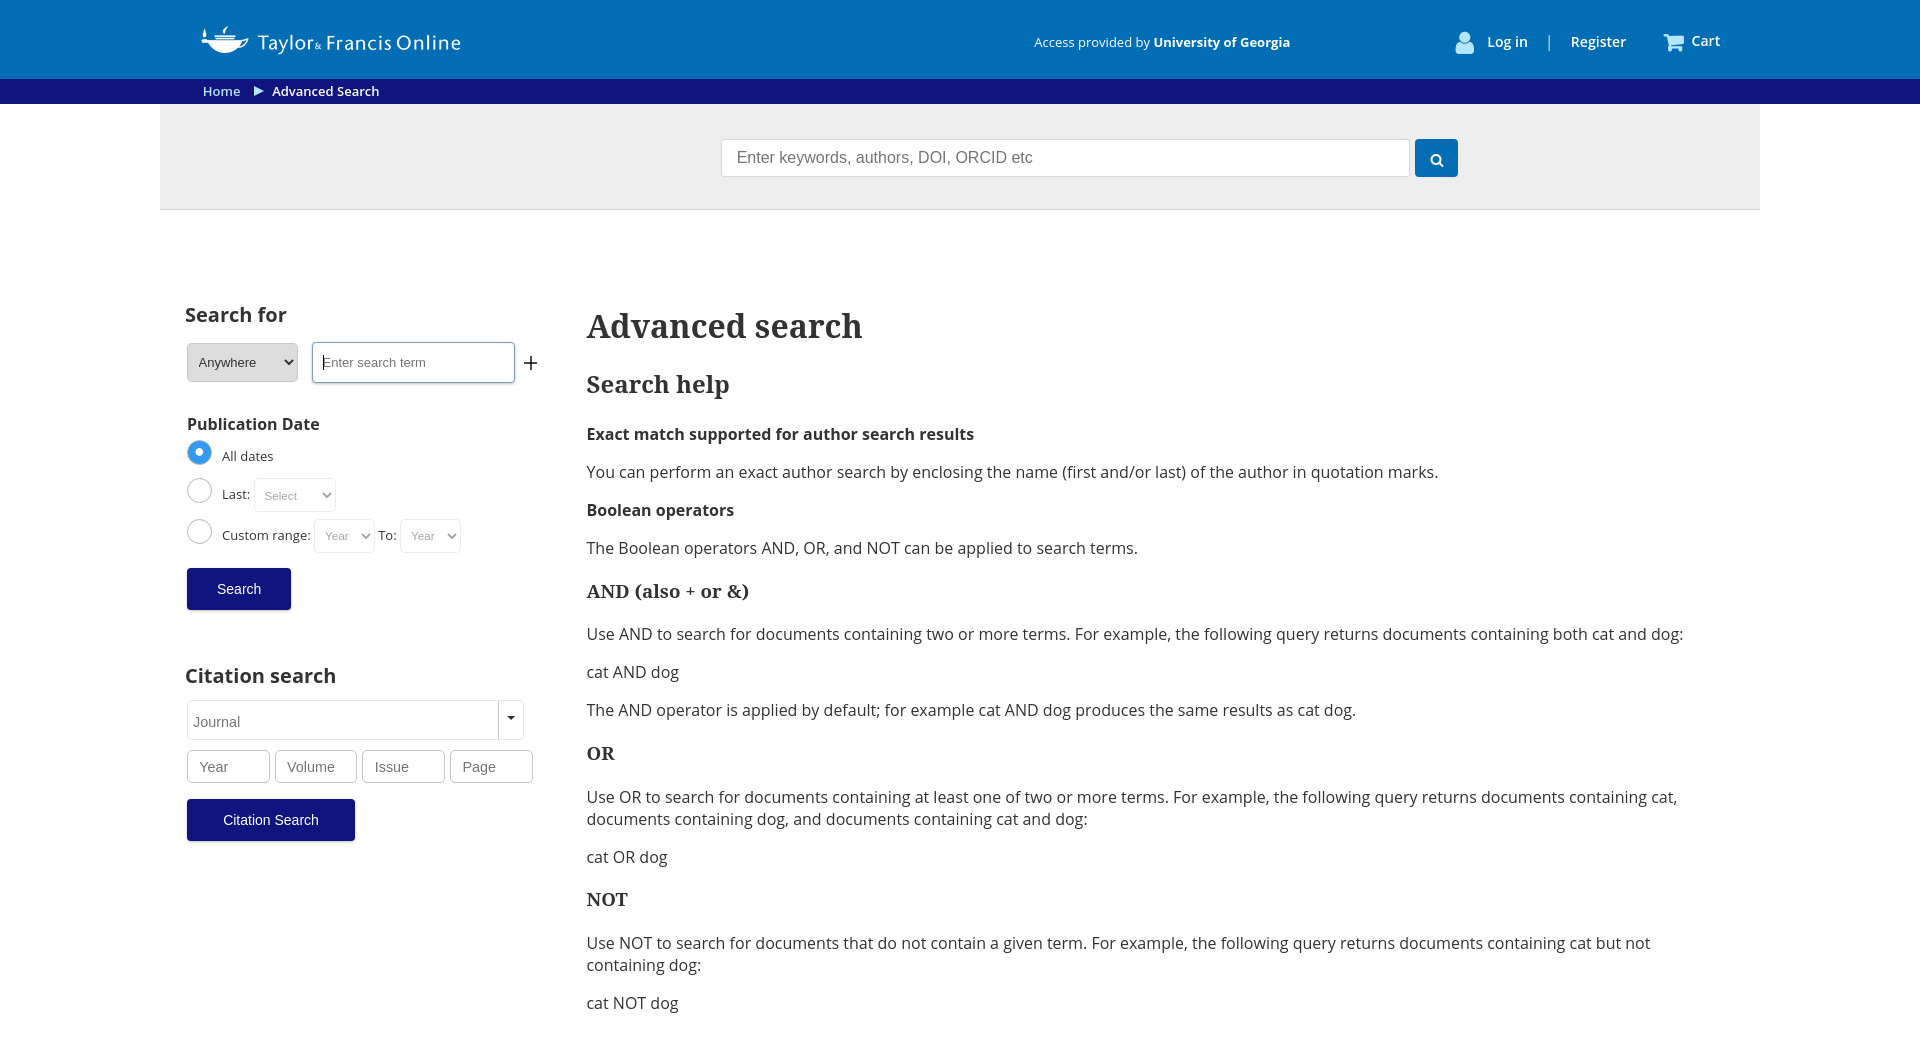
Task: Focus the keywords, authors, DOI search box
Action: click(x=1065, y=158)
